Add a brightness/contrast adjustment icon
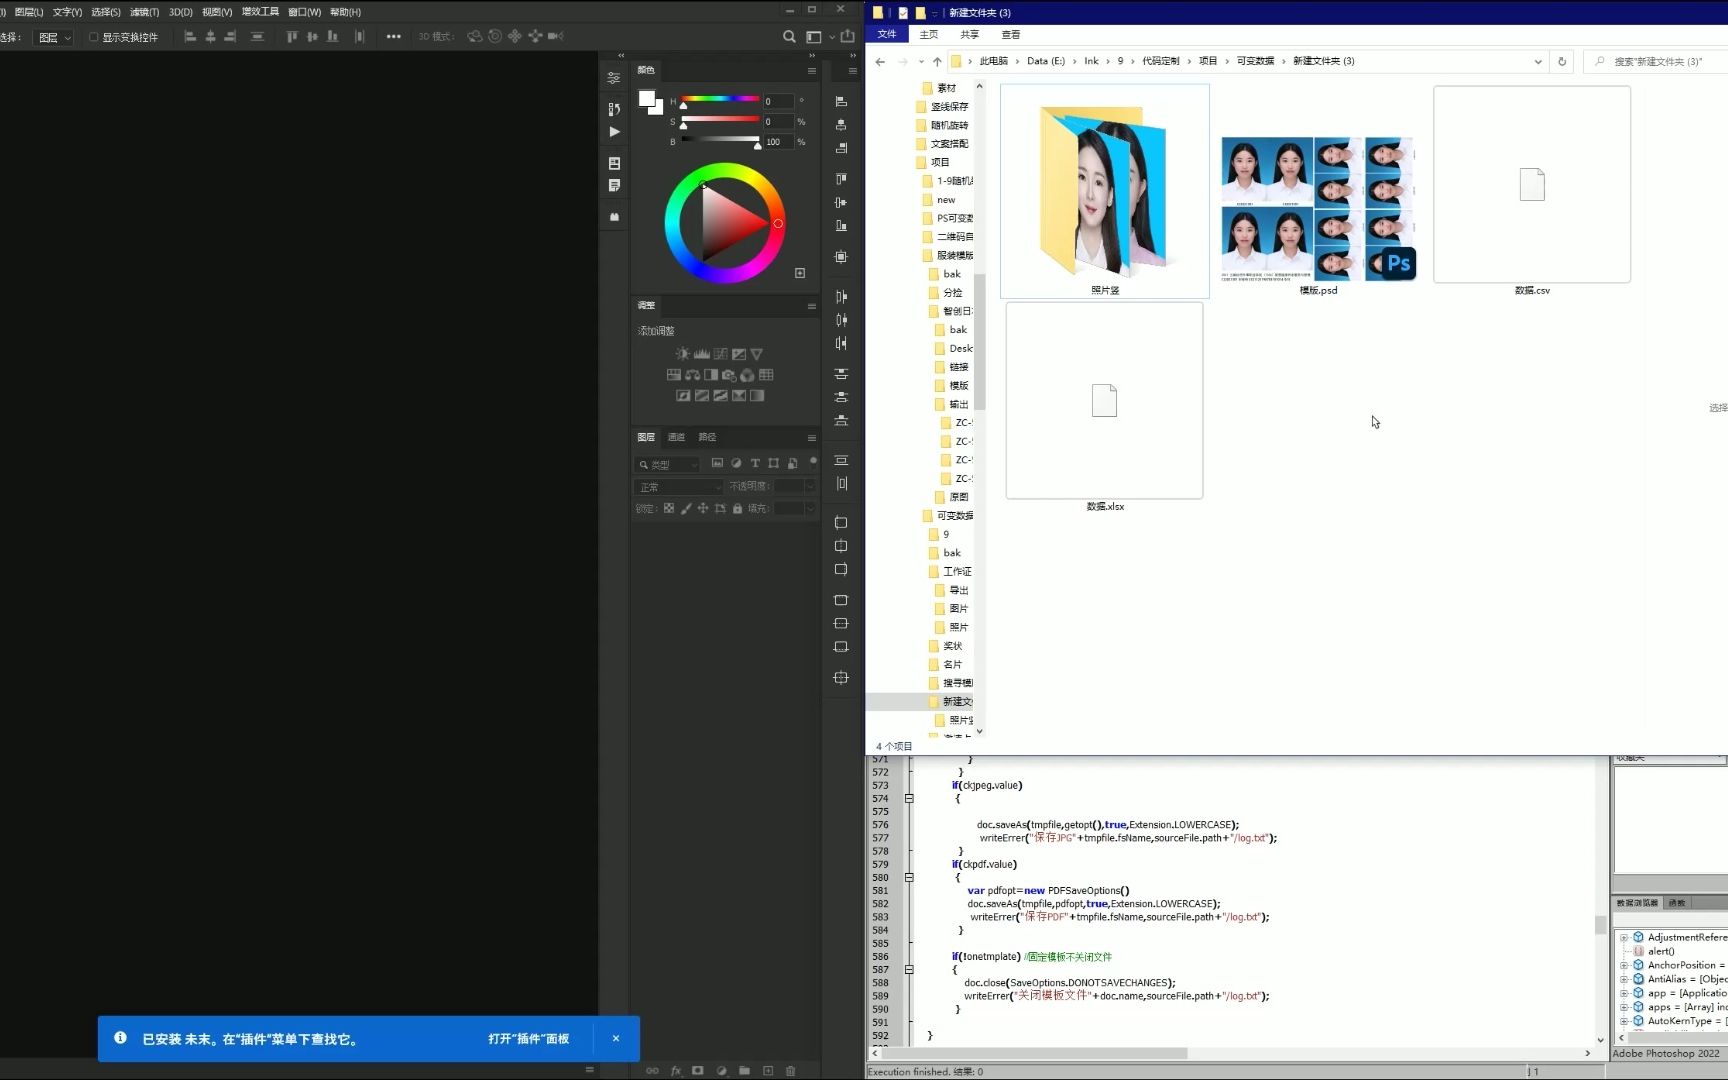1728x1080 pixels. click(x=682, y=354)
